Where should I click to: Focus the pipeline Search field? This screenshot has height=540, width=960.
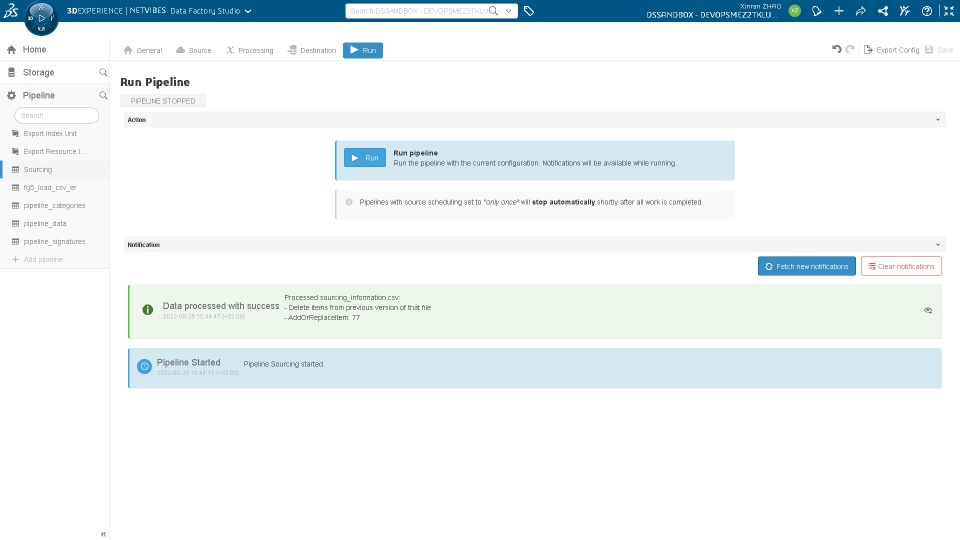coord(56,115)
